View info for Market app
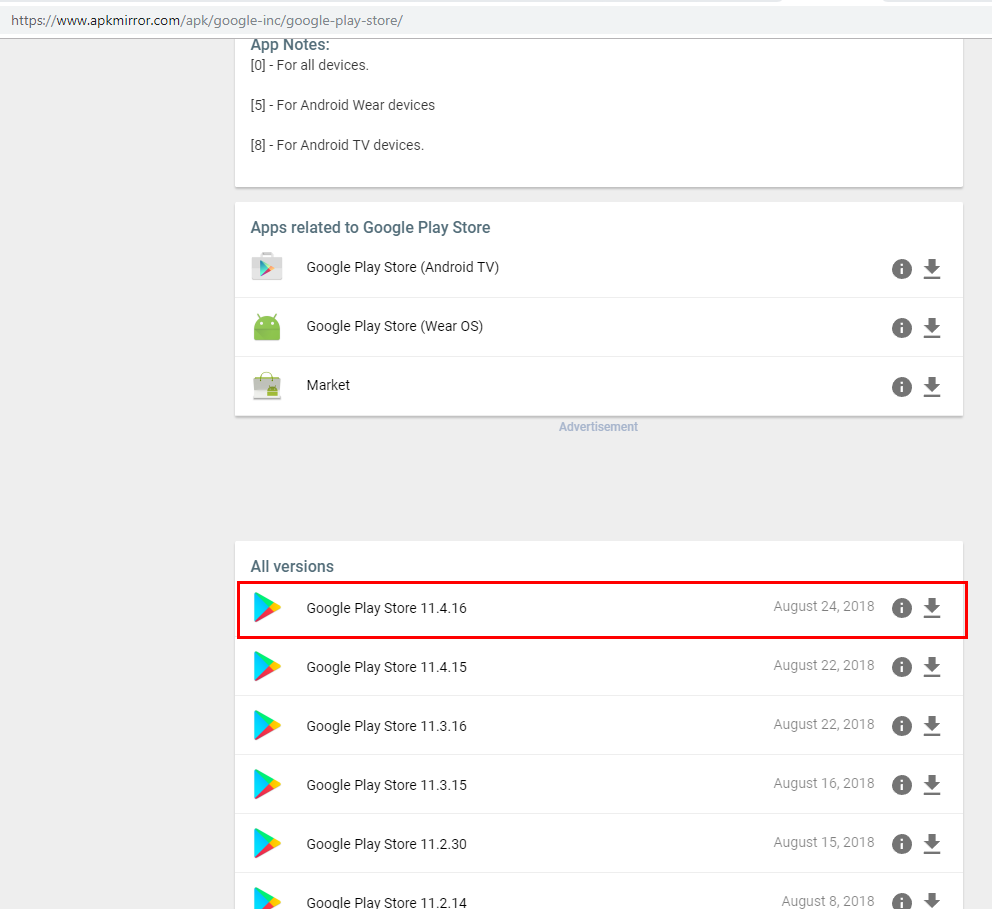Image resolution: width=992 pixels, height=909 pixels. click(902, 386)
